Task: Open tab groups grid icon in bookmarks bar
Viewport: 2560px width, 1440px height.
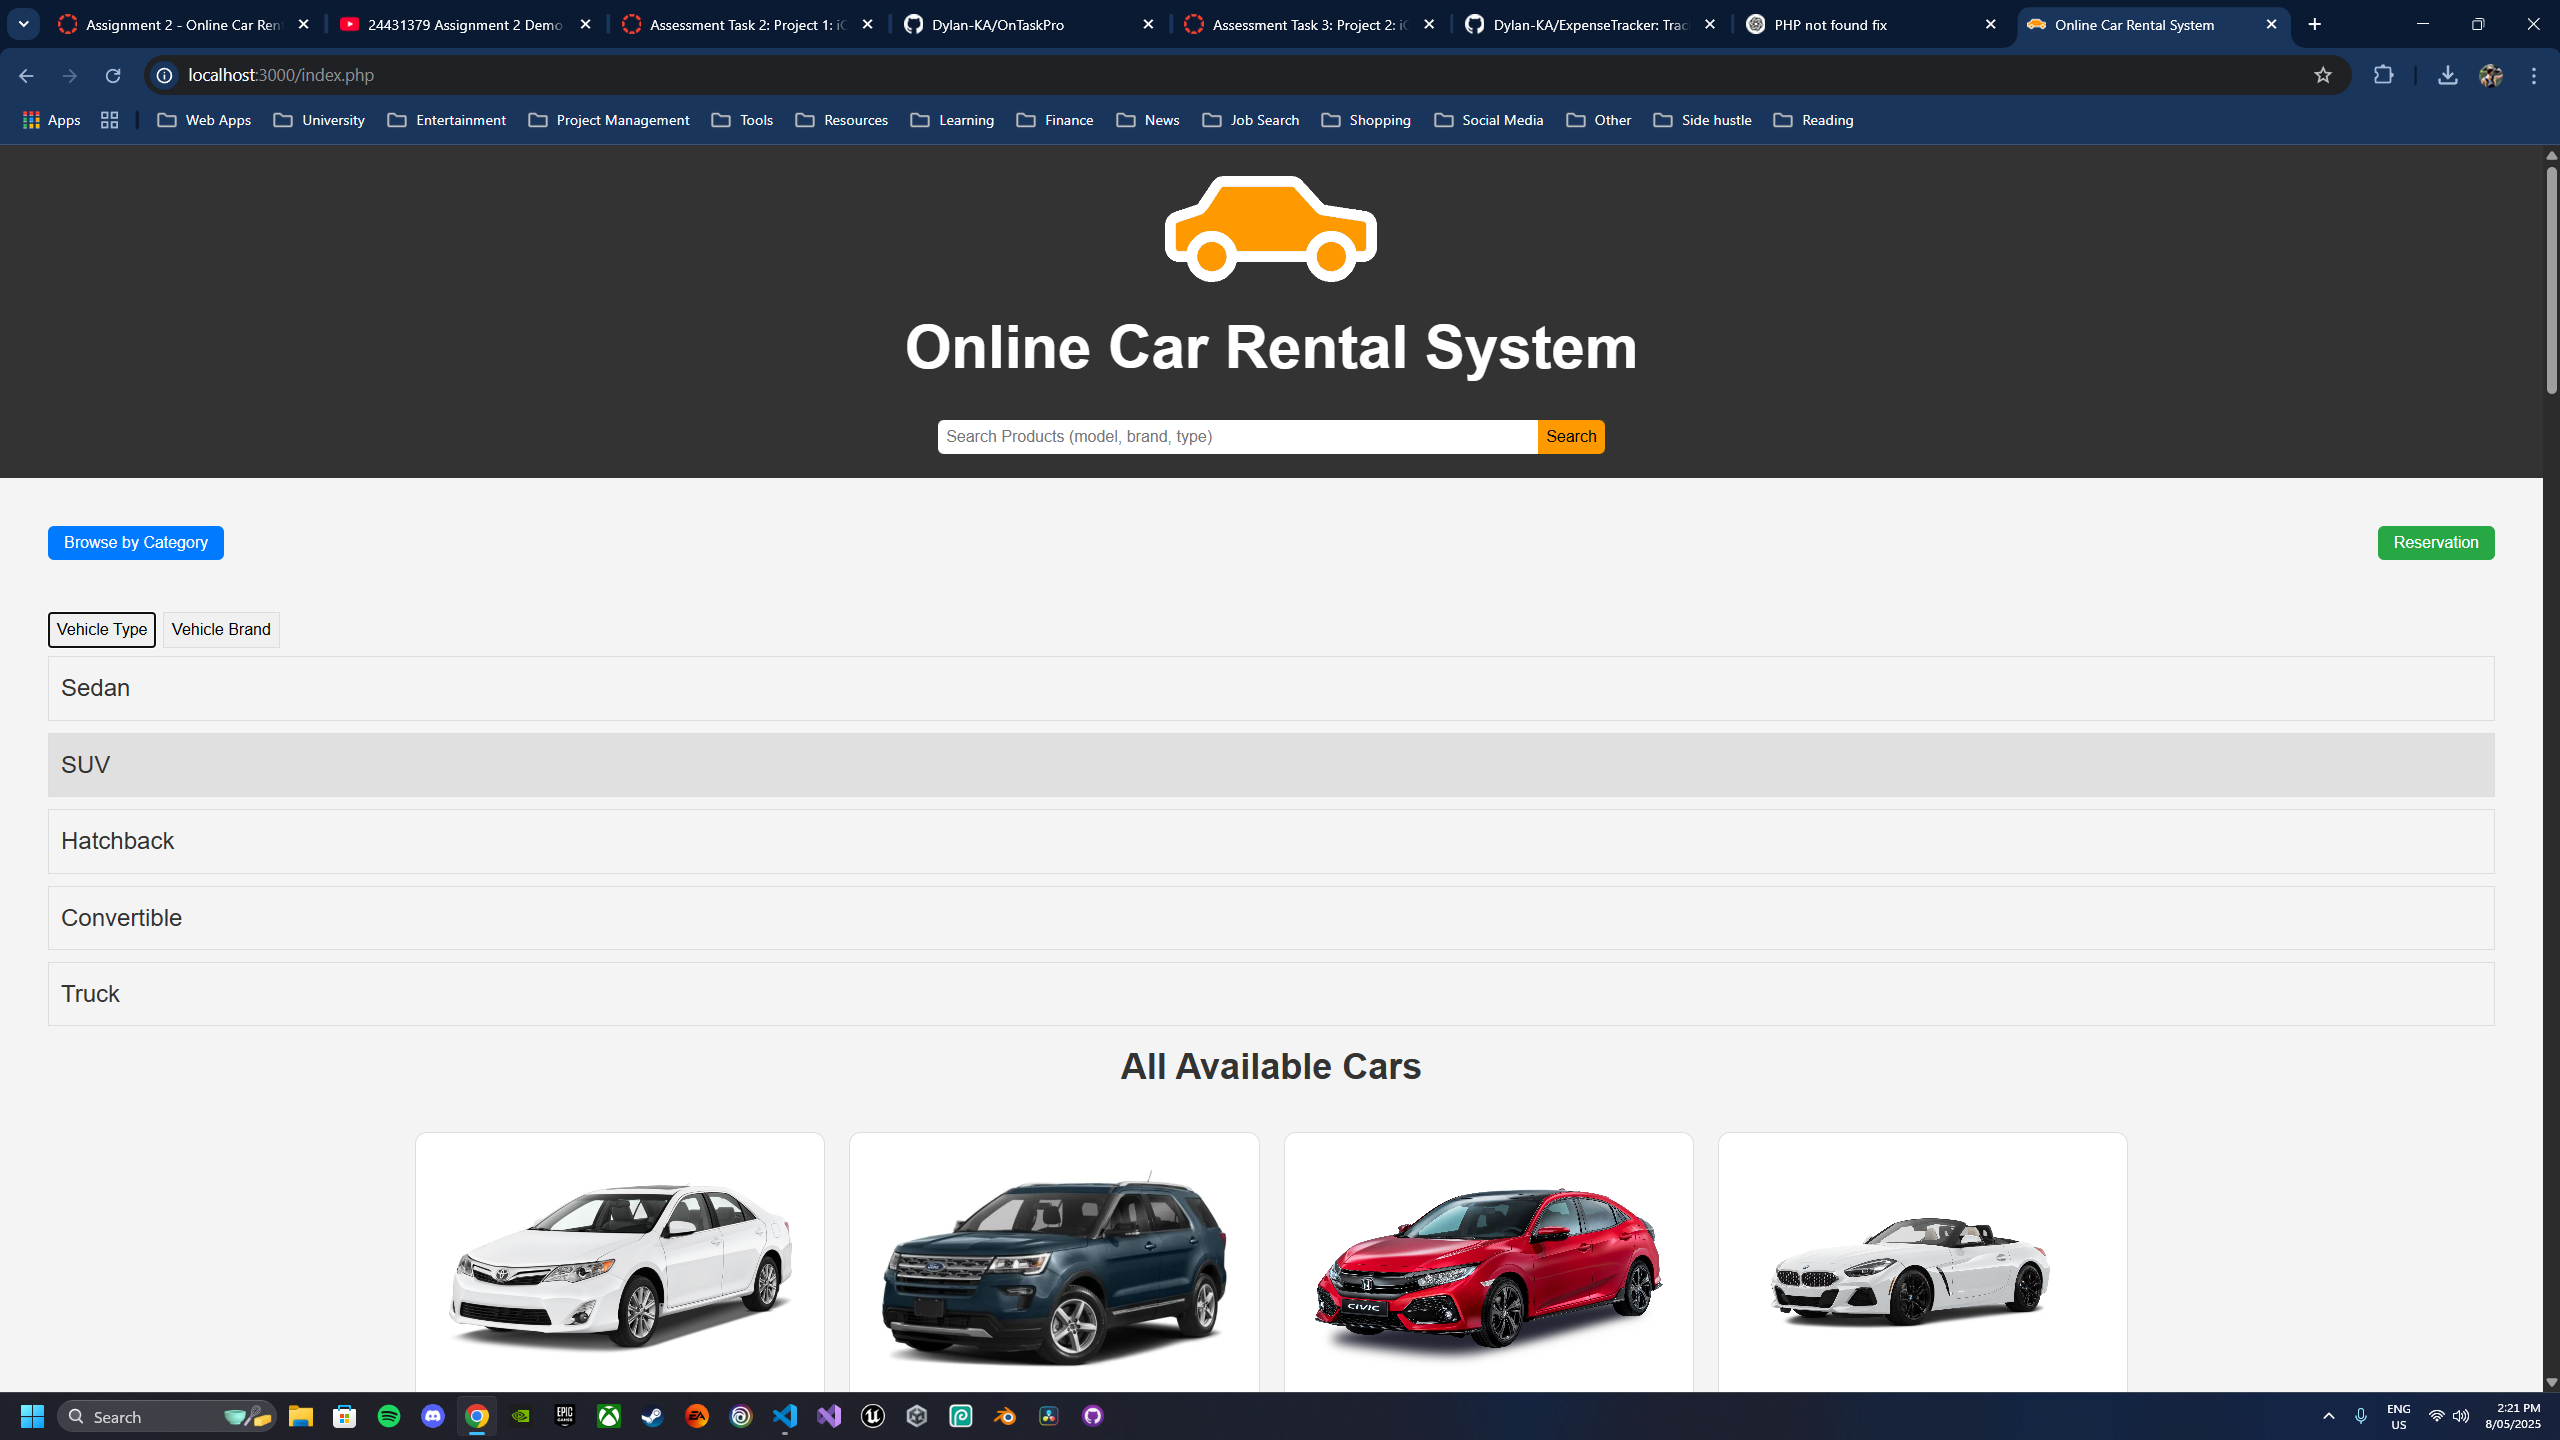Action: (110, 120)
